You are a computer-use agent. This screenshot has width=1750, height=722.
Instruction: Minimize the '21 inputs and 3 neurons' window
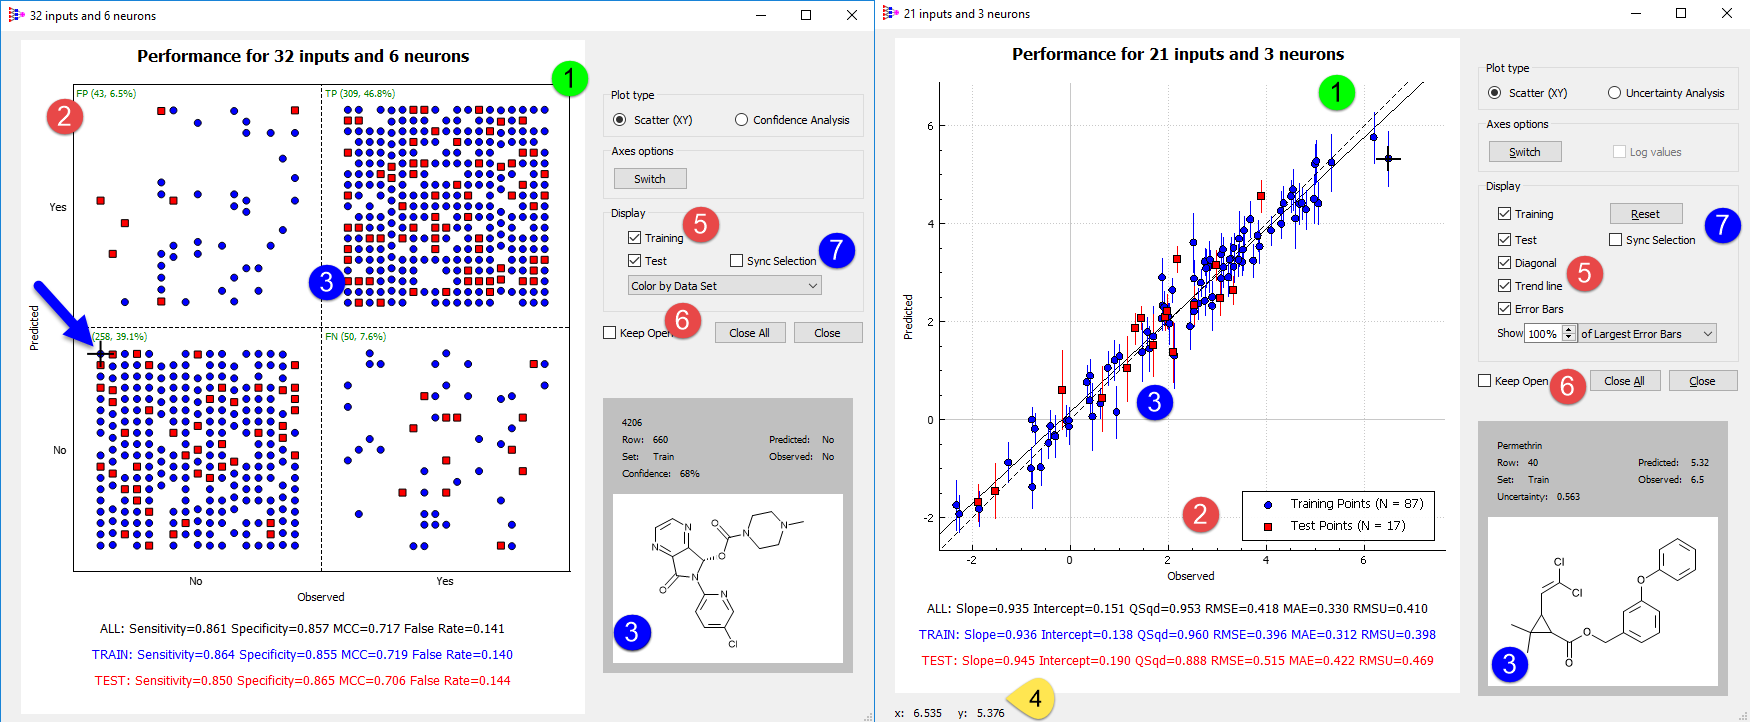pyautogui.click(x=1636, y=13)
